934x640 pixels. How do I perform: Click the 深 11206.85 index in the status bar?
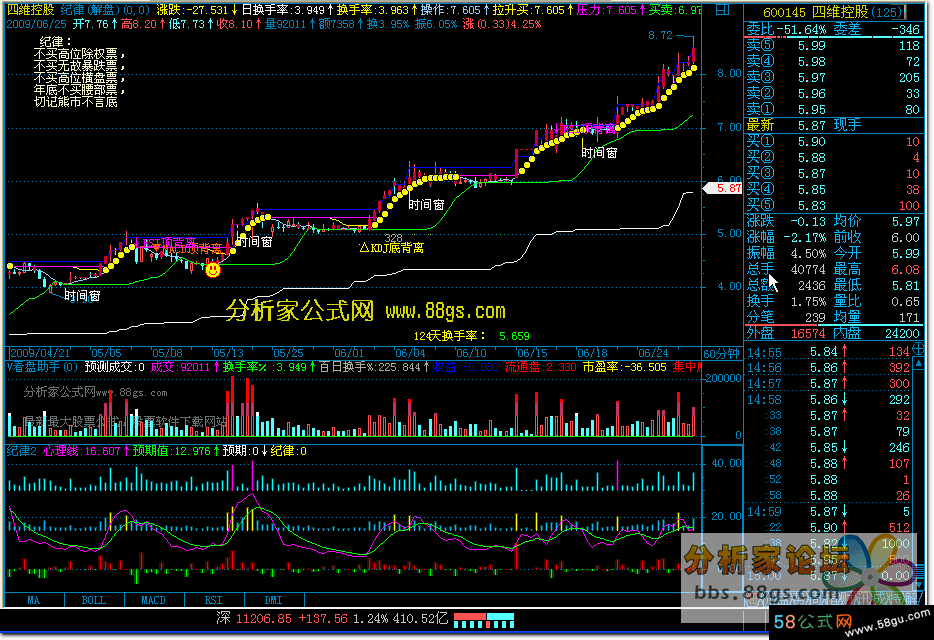pyautogui.click(x=253, y=619)
